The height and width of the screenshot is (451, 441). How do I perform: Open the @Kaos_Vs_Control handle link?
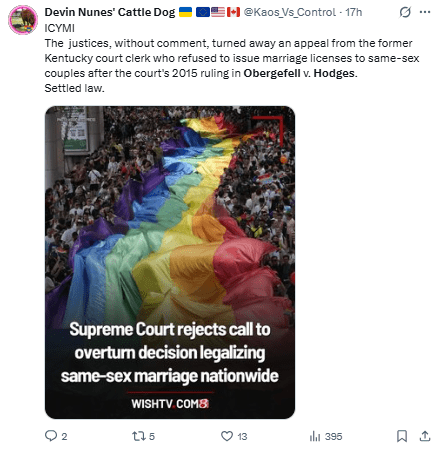point(290,12)
